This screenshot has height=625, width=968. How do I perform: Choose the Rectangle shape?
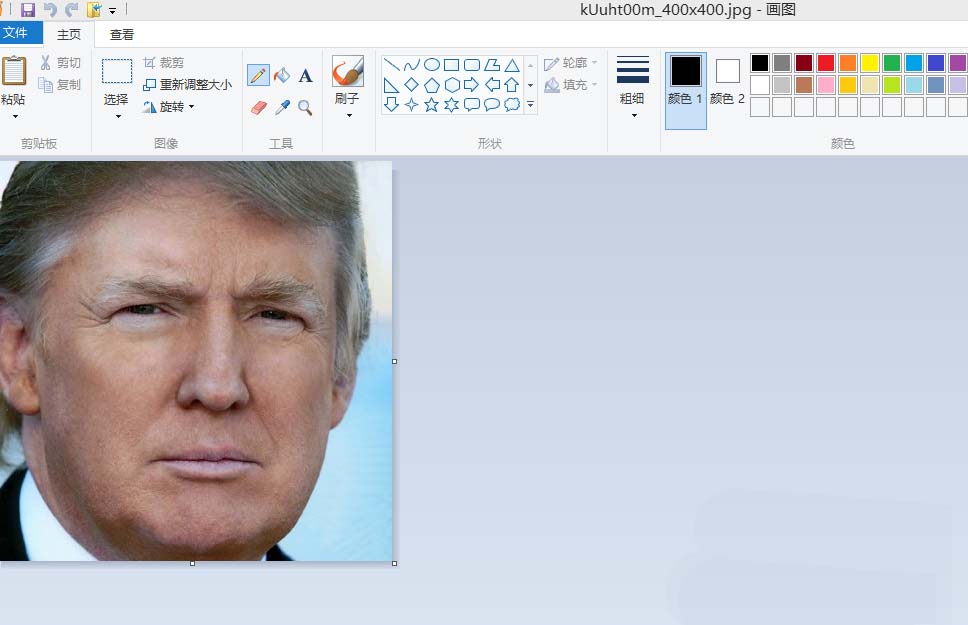click(452, 64)
